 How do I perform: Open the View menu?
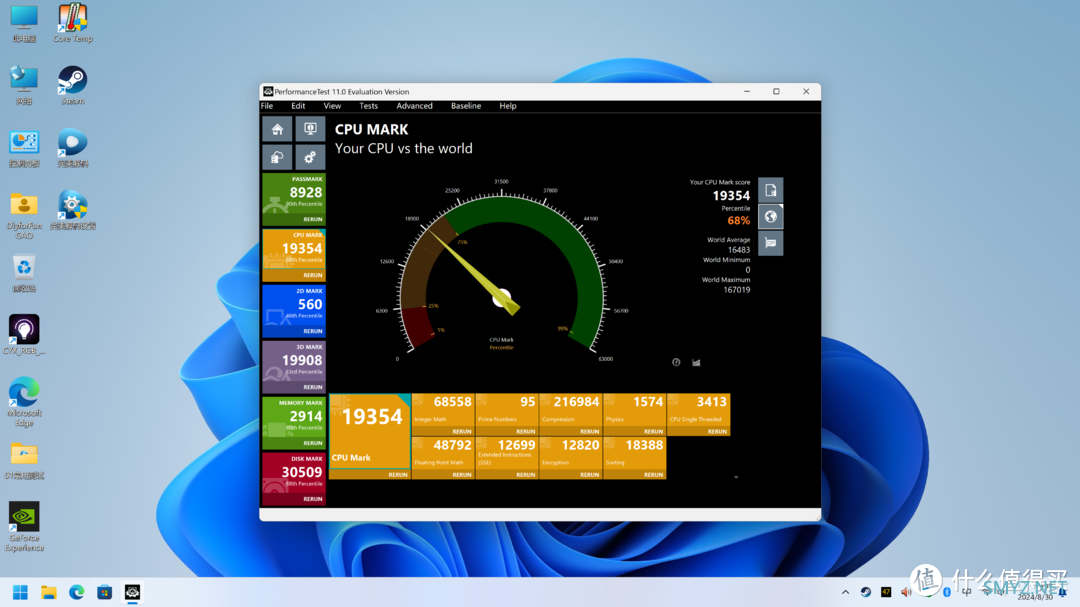332,106
